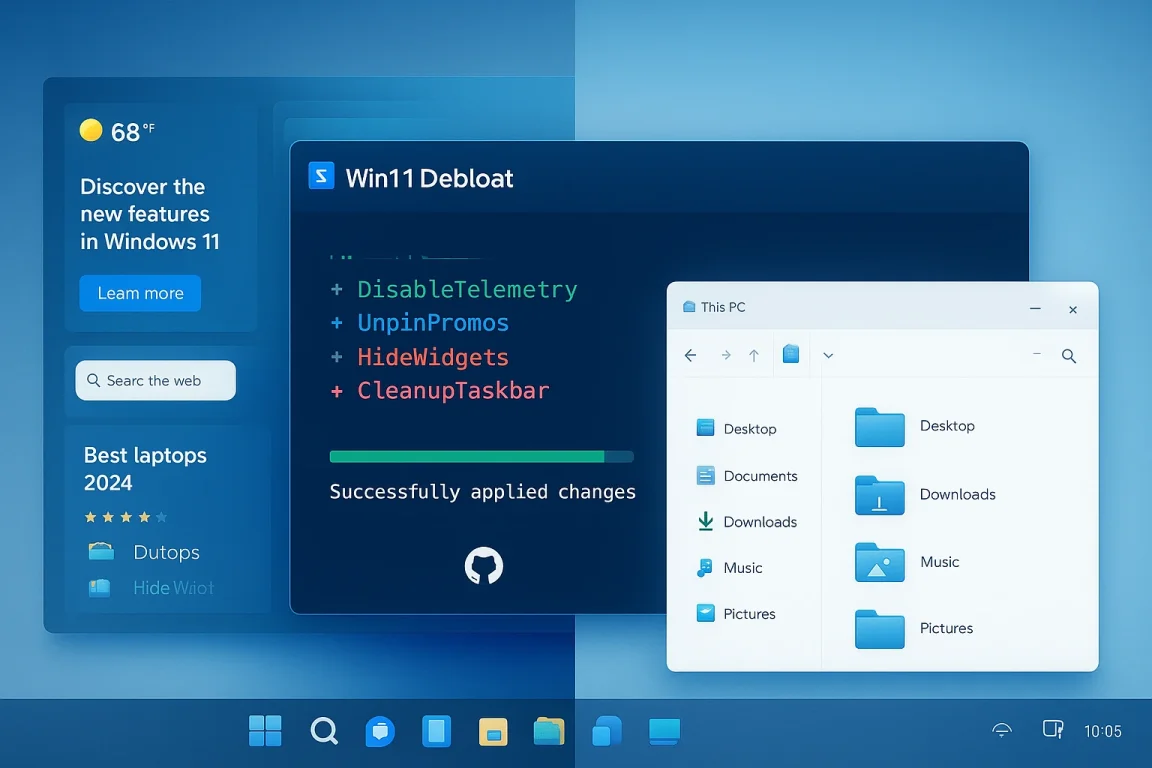
Task: Click the network icon in the system tray
Action: click(1001, 731)
